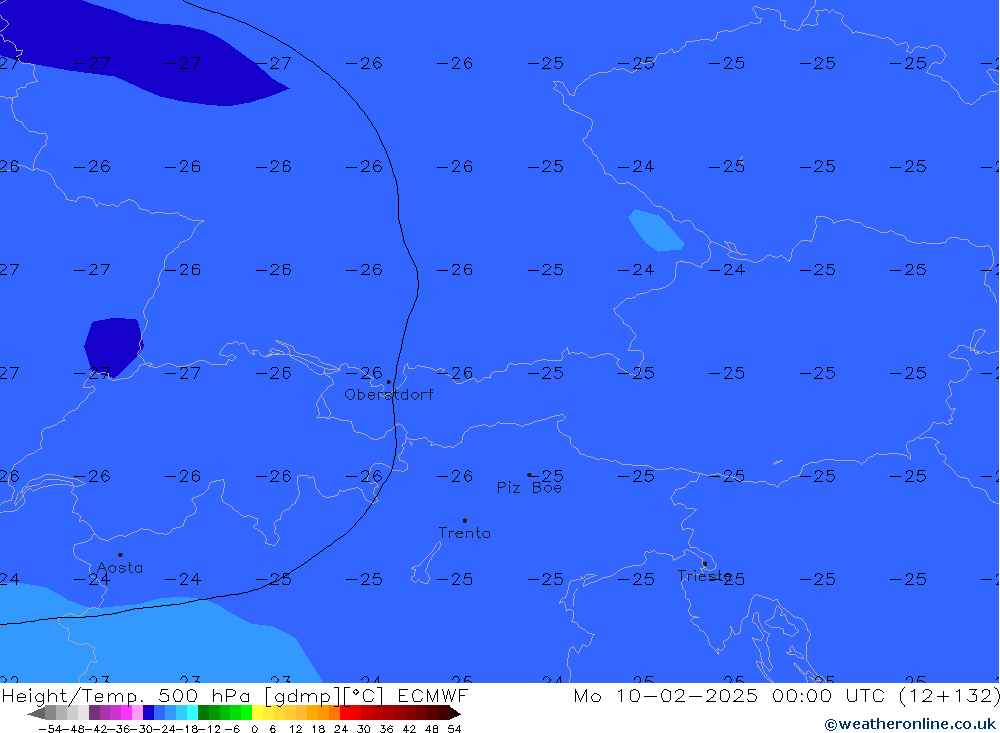Click the Trento location dot marker

point(464,521)
